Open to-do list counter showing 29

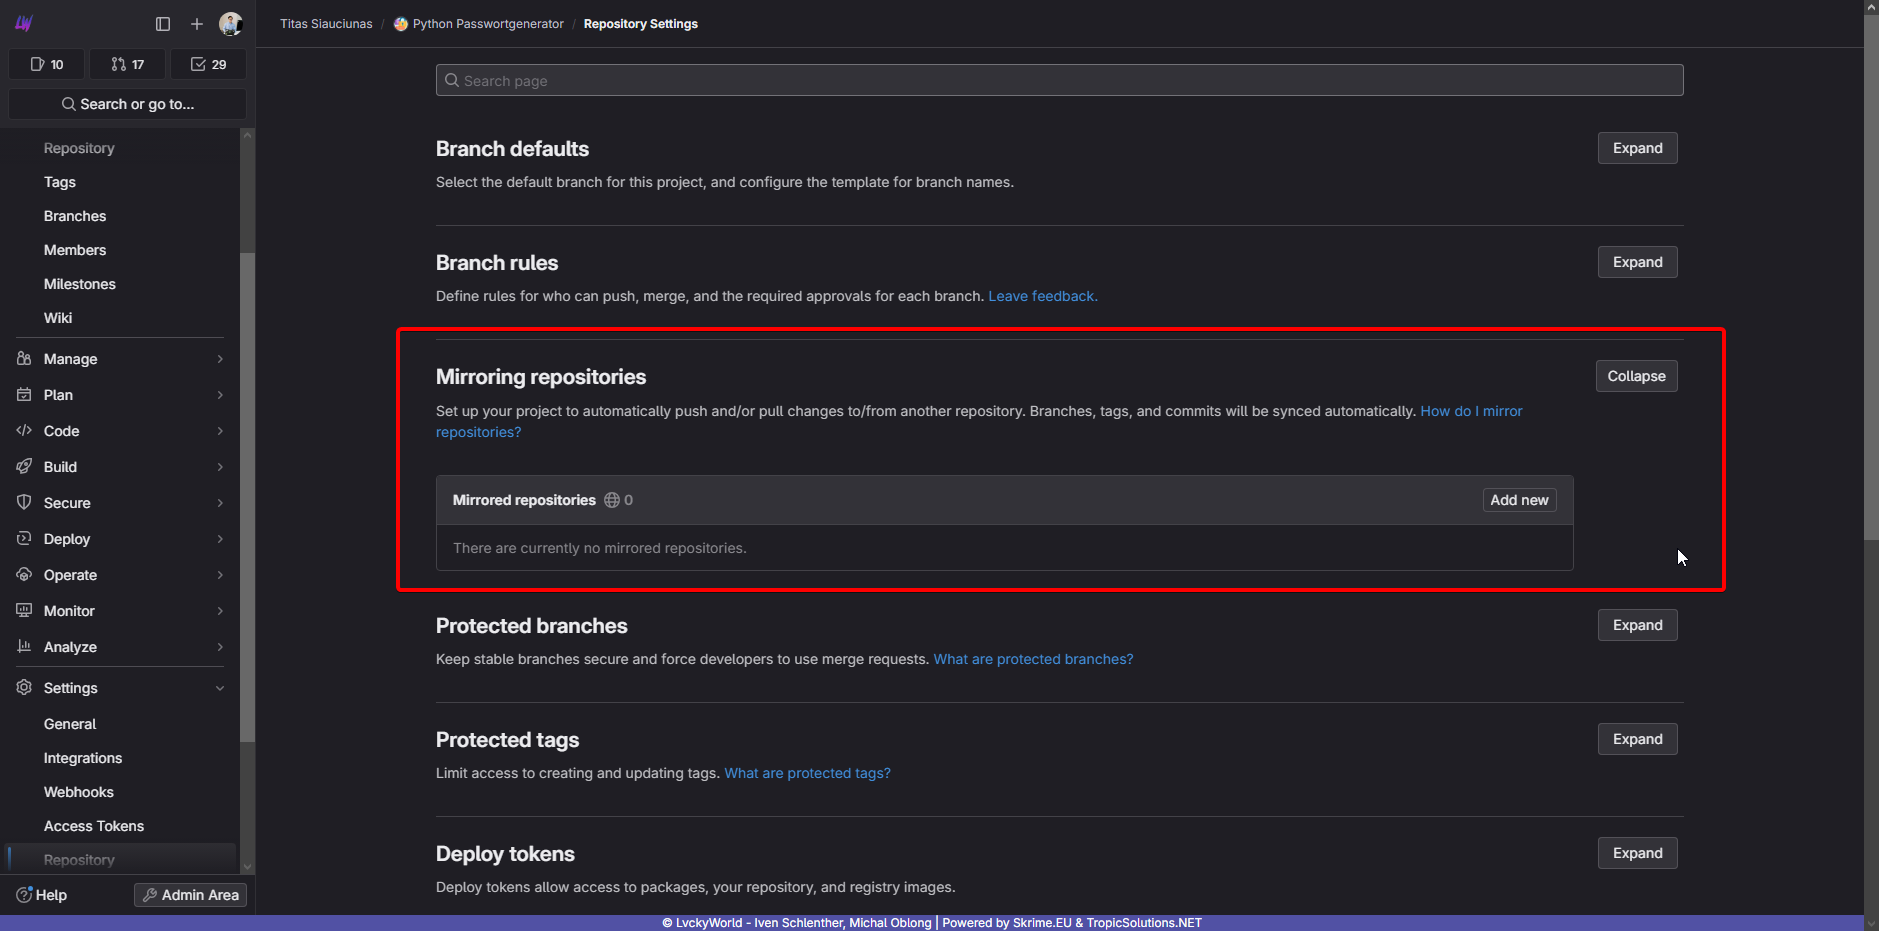tap(208, 64)
